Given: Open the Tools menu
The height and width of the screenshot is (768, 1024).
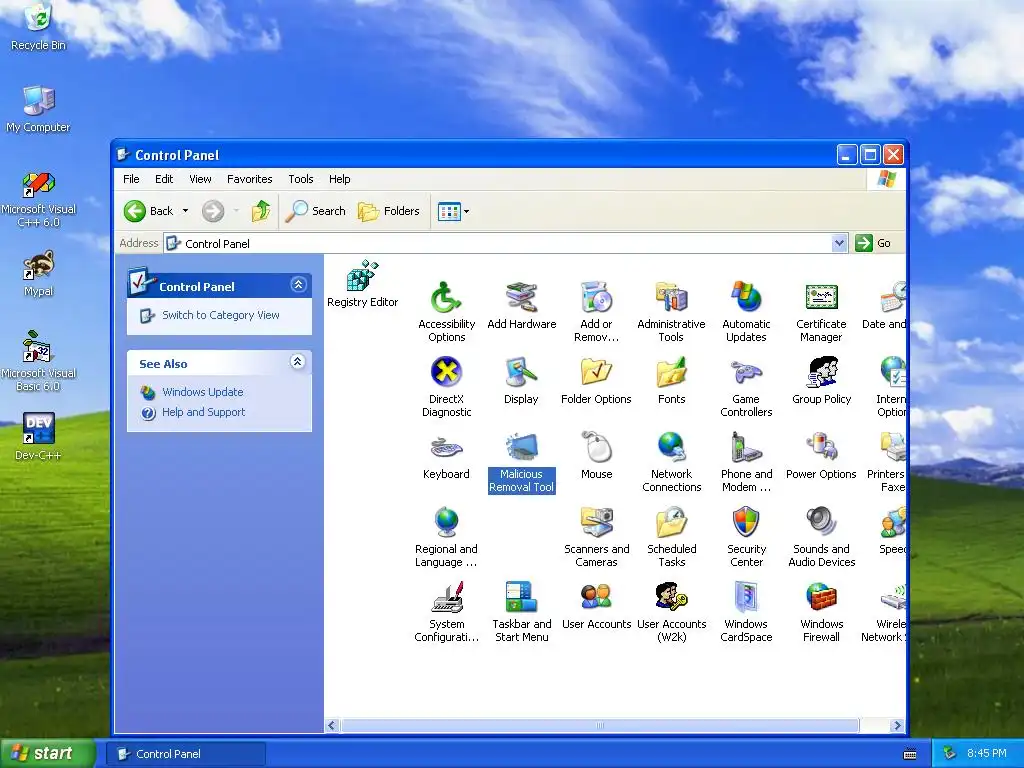Looking at the screenshot, I should click(x=301, y=179).
